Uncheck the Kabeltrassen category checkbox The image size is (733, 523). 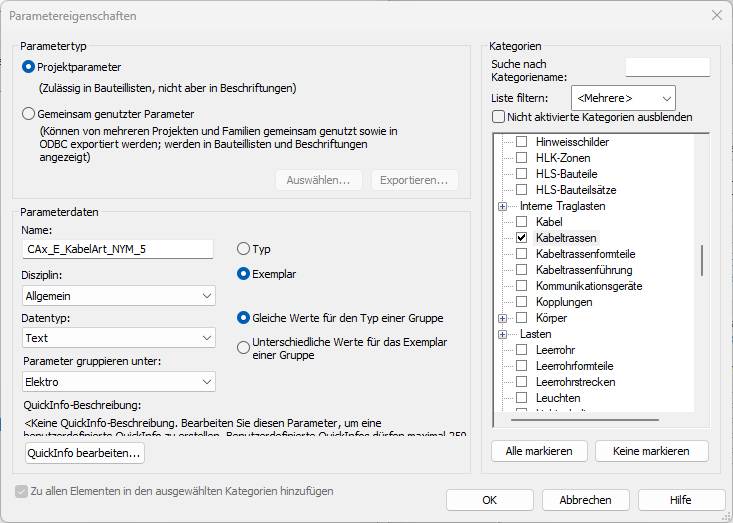pos(521,238)
